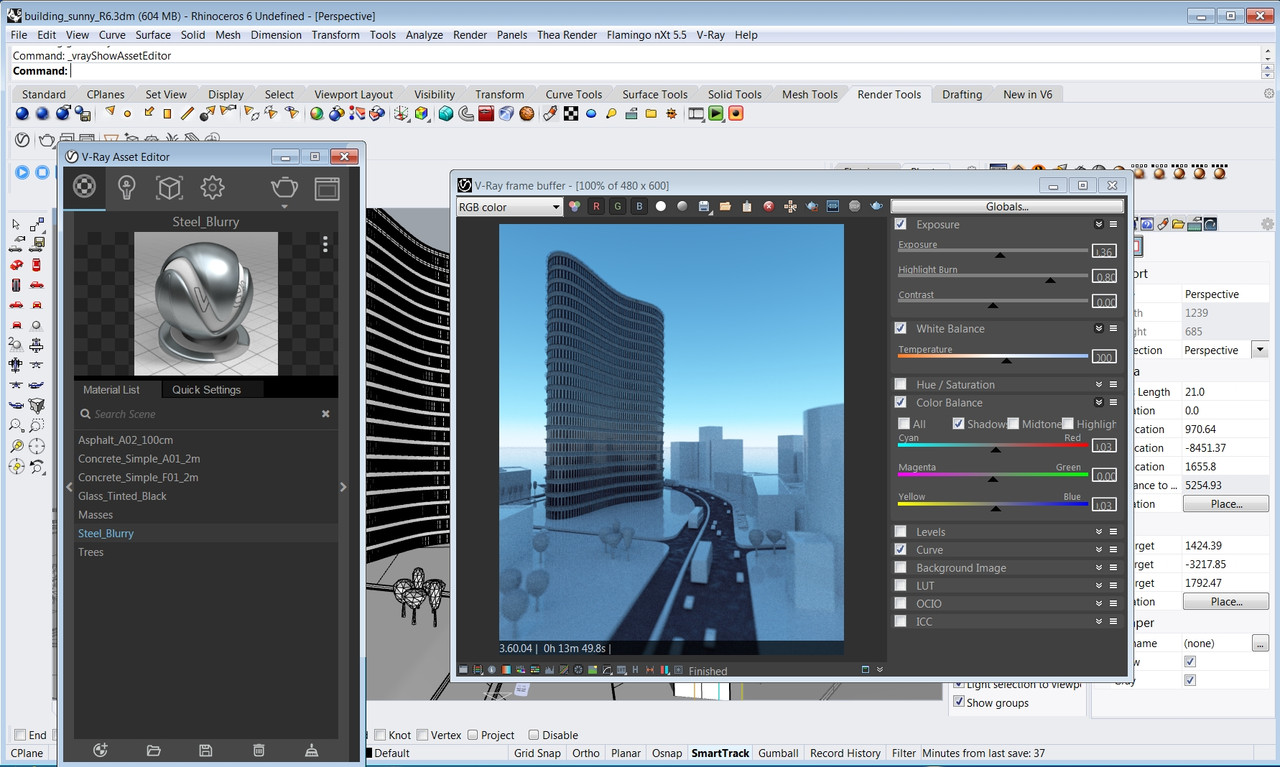Collapse White Balance section chevron
The height and width of the screenshot is (767, 1280).
pyautogui.click(x=1099, y=329)
